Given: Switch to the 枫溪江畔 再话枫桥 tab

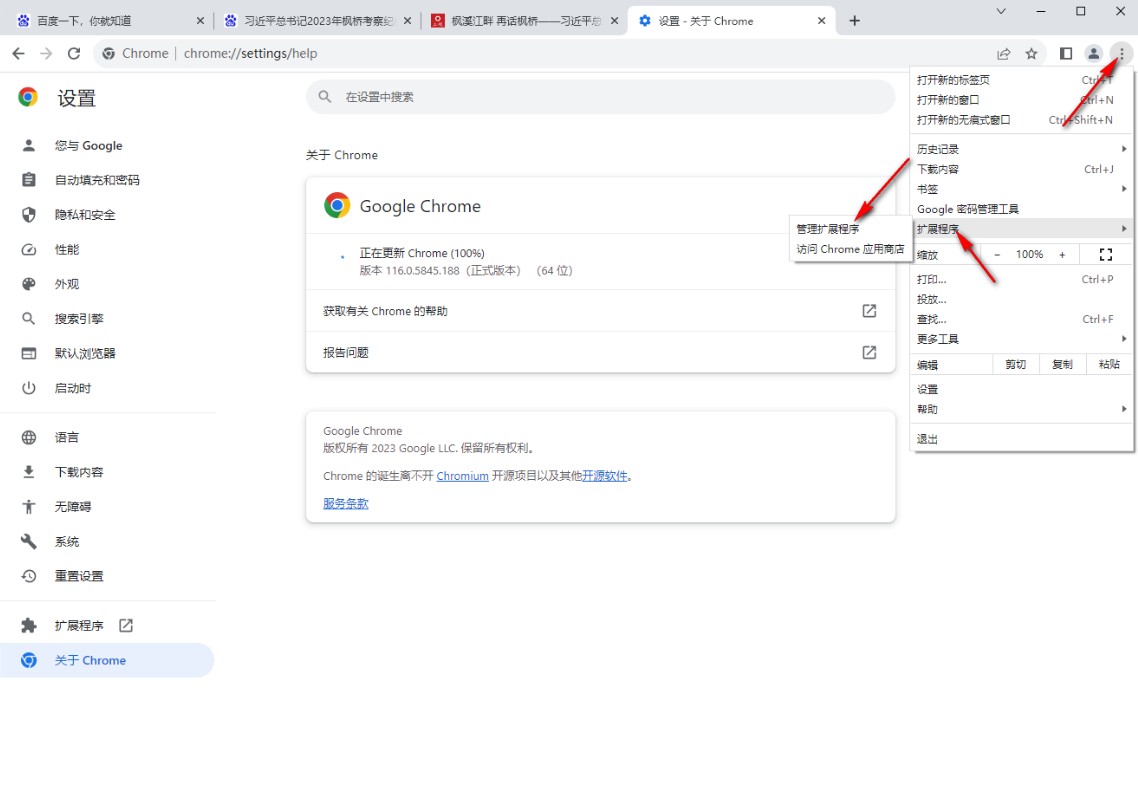Looking at the screenshot, I should 524,21.
